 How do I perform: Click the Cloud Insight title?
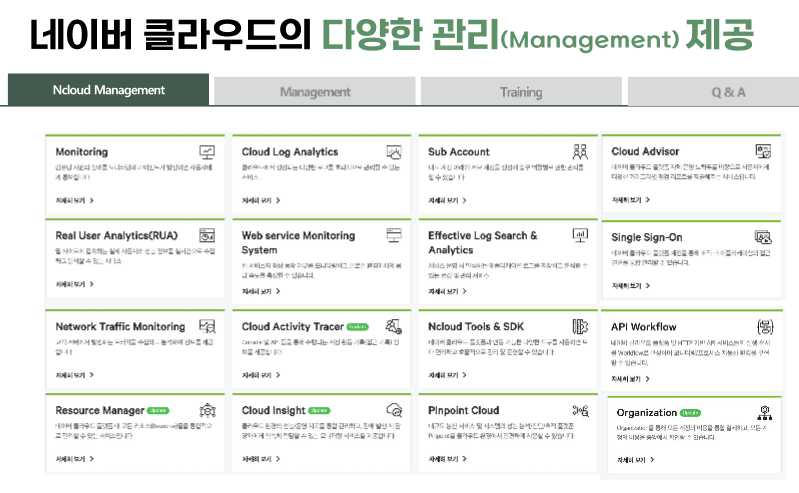click(274, 410)
